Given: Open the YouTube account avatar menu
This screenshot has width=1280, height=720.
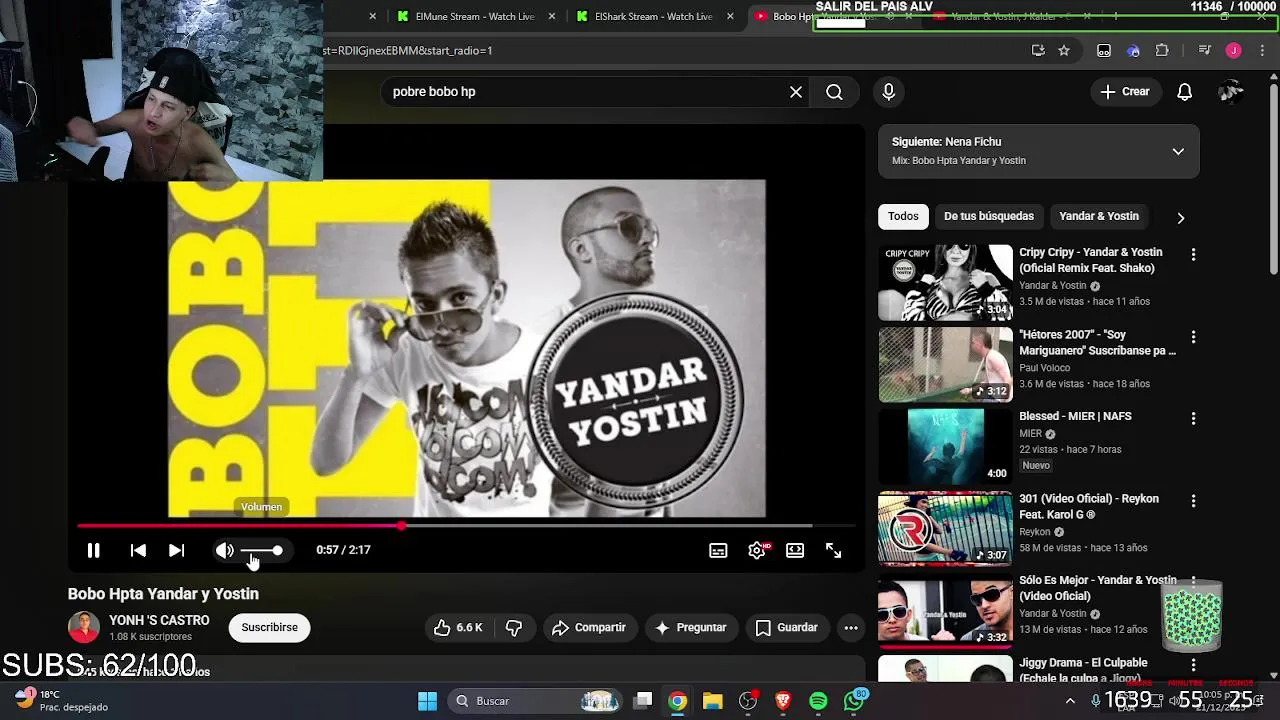Looking at the screenshot, I should tap(1231, 92).
